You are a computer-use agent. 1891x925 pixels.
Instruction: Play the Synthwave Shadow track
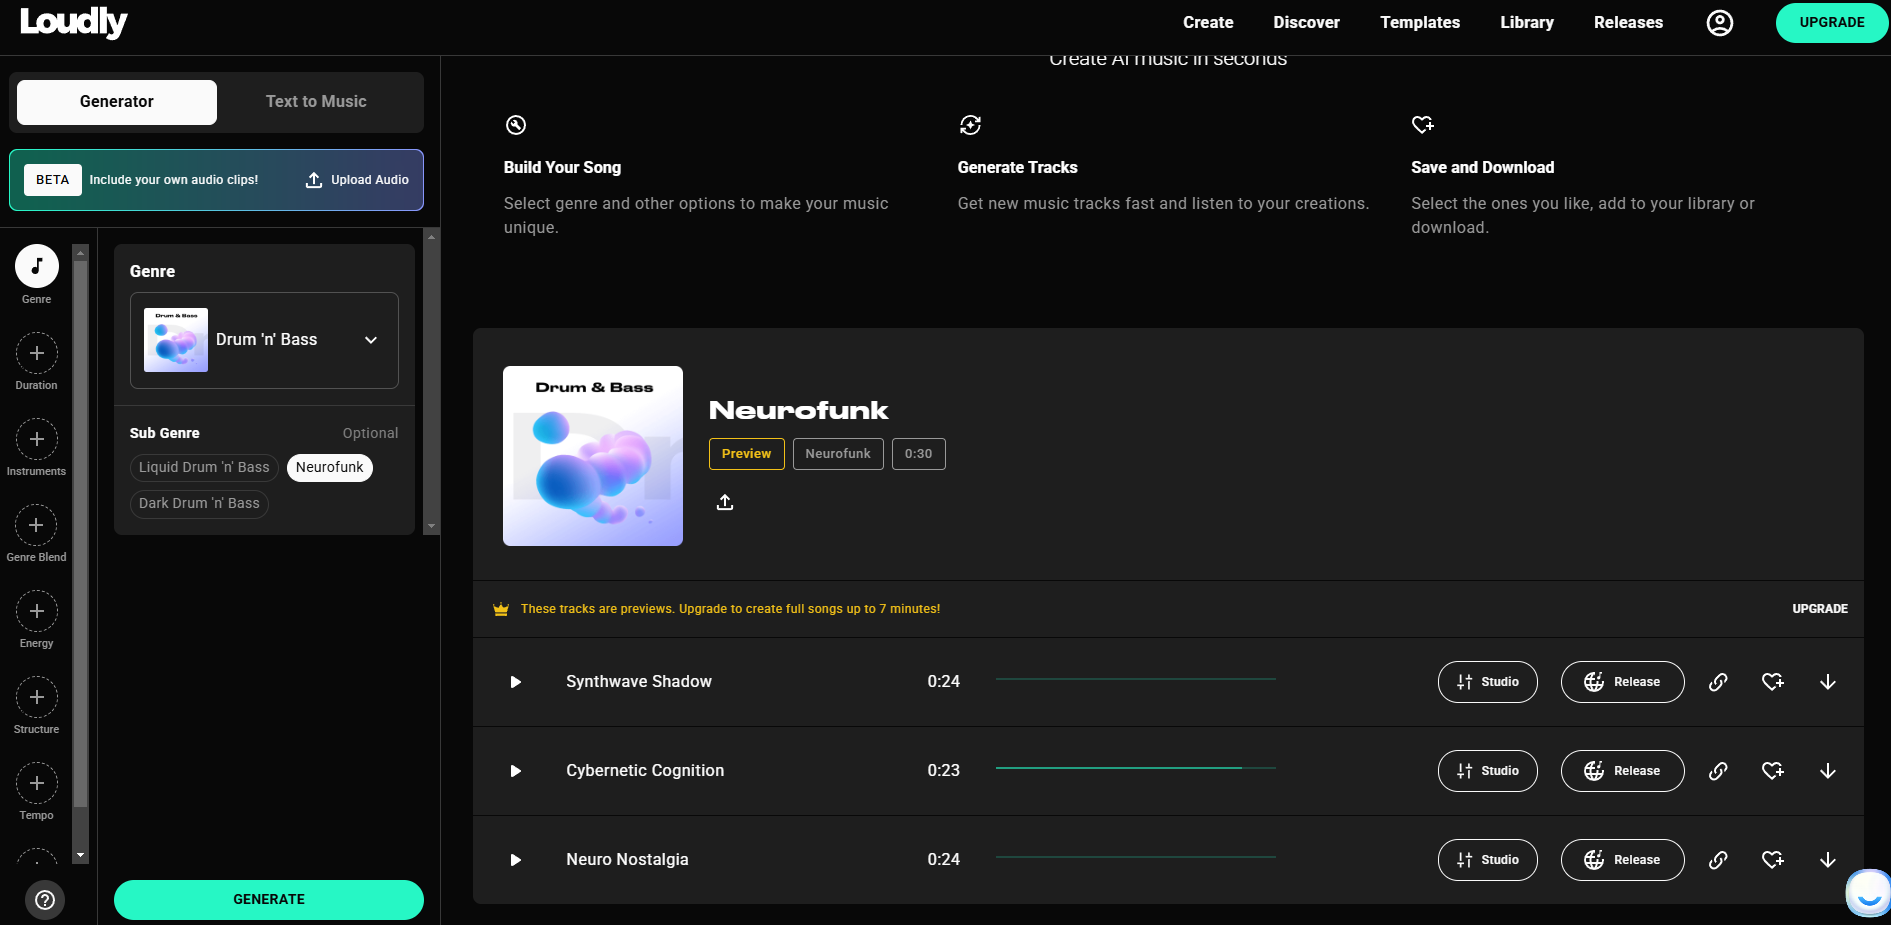click(516, 682)
